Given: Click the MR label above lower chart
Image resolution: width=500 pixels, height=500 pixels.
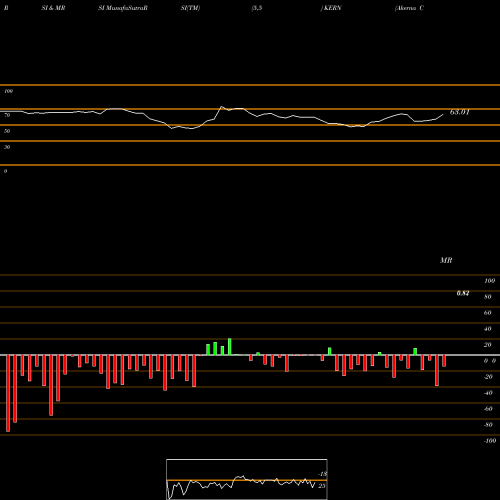Looking at the screenshot, I should [446, 260].
